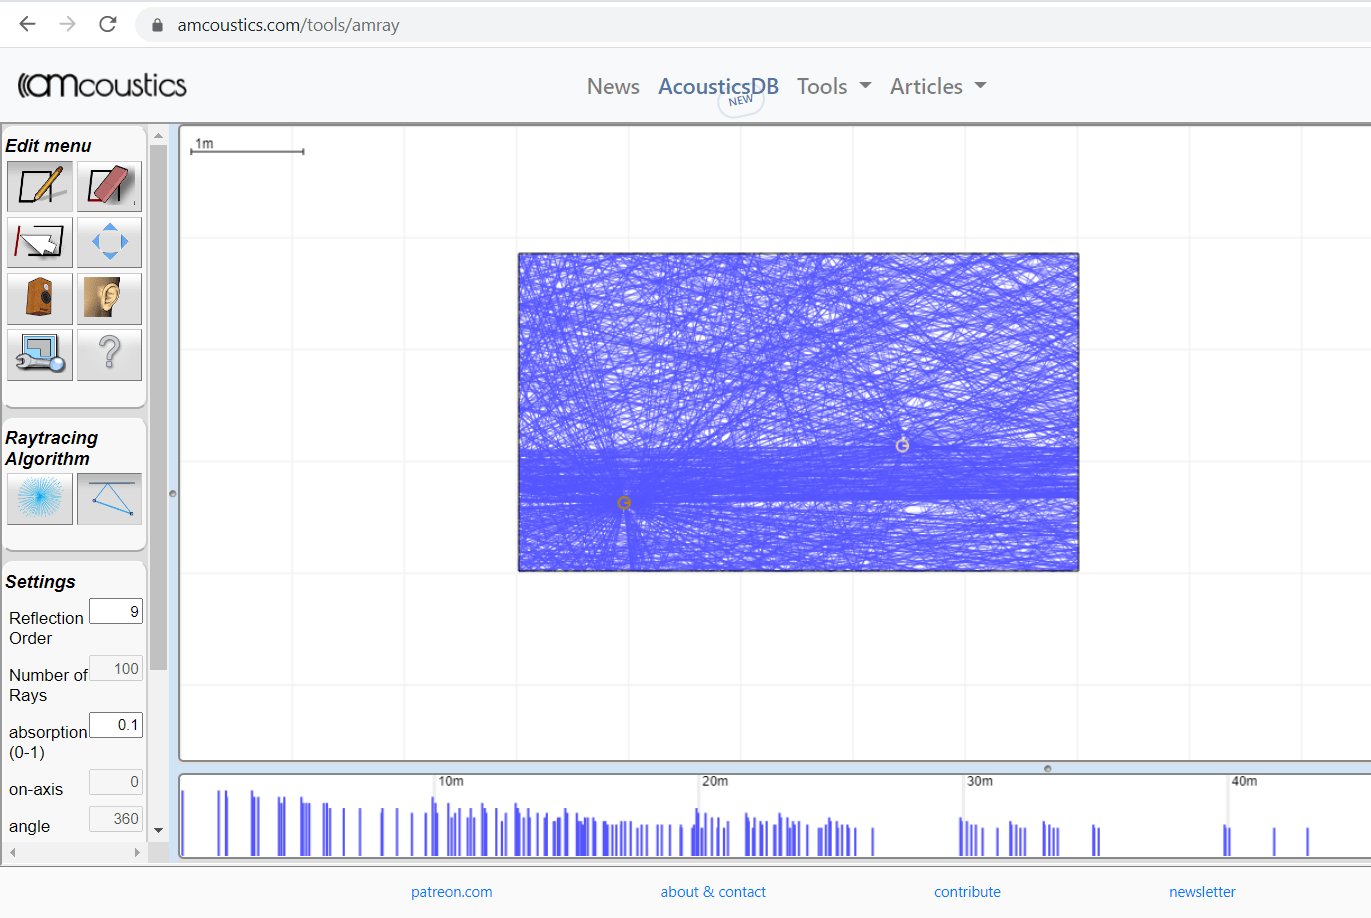Open the question mark help tool

(109, 354)
